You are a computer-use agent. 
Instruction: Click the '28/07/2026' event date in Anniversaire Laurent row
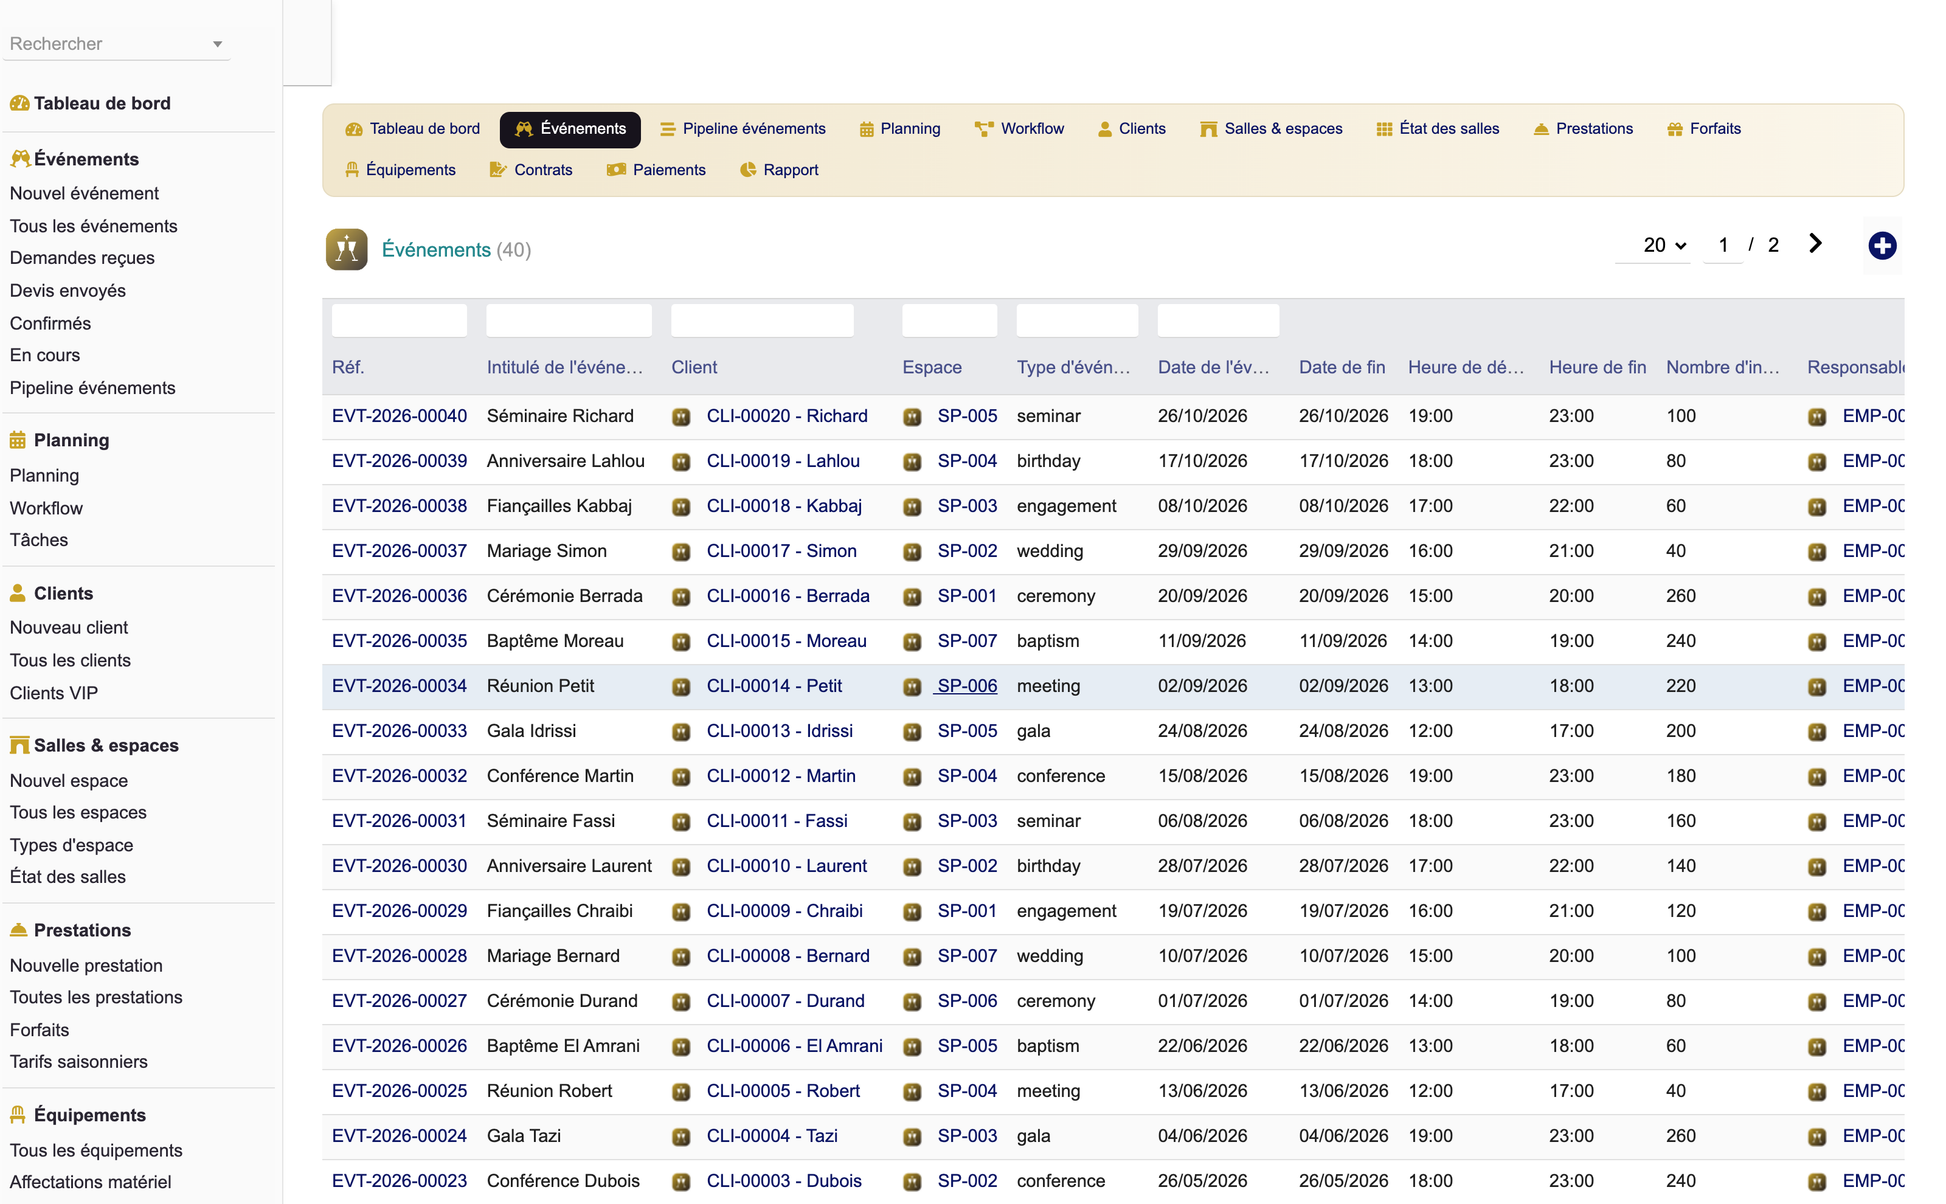click(x=1203, y=866)
